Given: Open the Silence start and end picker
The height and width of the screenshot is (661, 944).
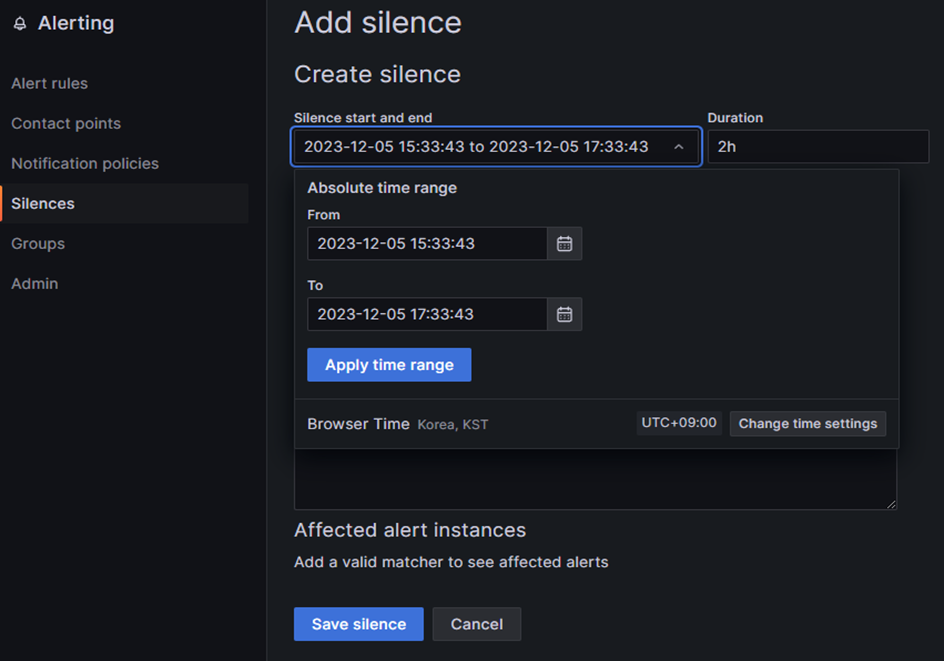Looking at the screenshot, I should 496,147.
